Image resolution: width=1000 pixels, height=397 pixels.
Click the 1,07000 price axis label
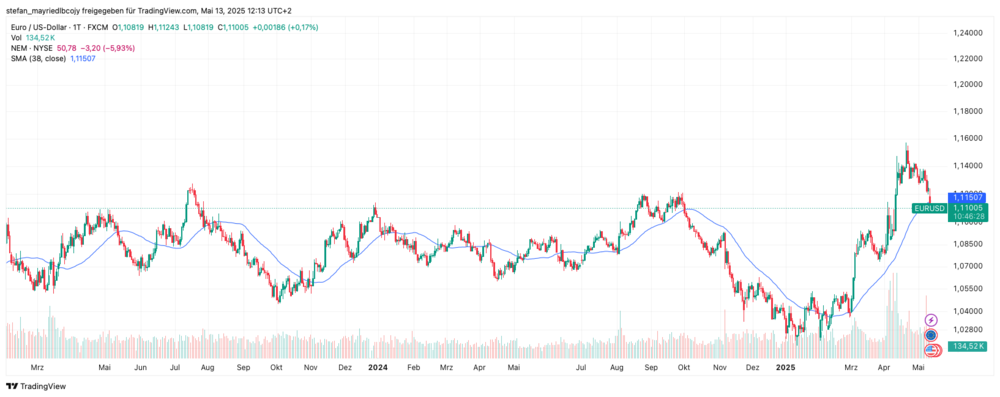[967, 266]
